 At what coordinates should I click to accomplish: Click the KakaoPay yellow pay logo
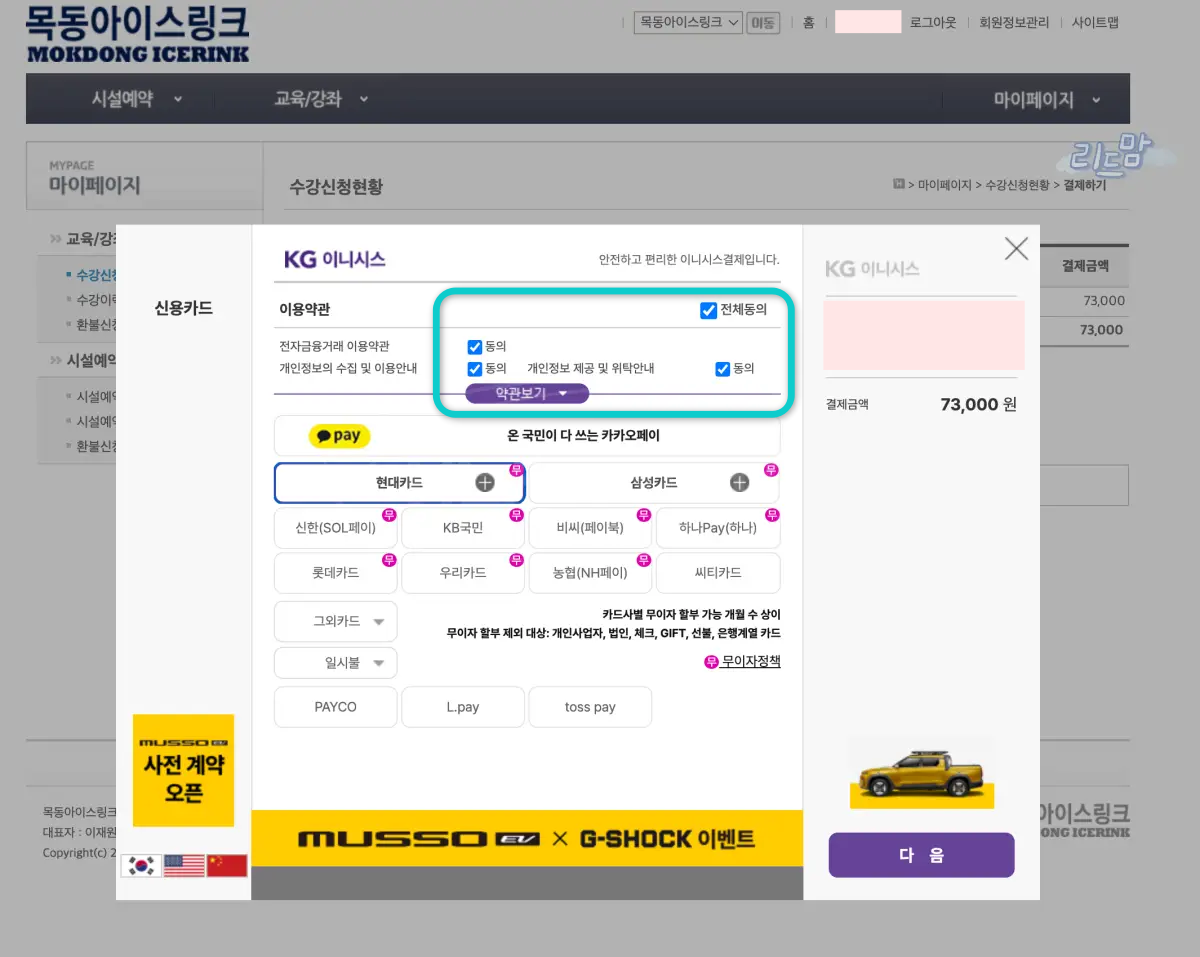(x=340, y=436)
